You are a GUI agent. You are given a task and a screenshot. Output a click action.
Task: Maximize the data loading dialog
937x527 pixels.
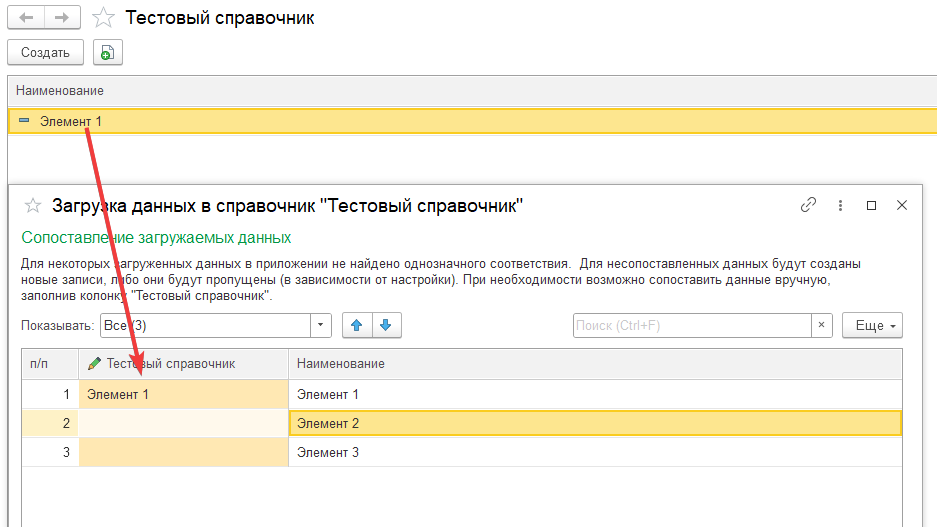(871, 205)
